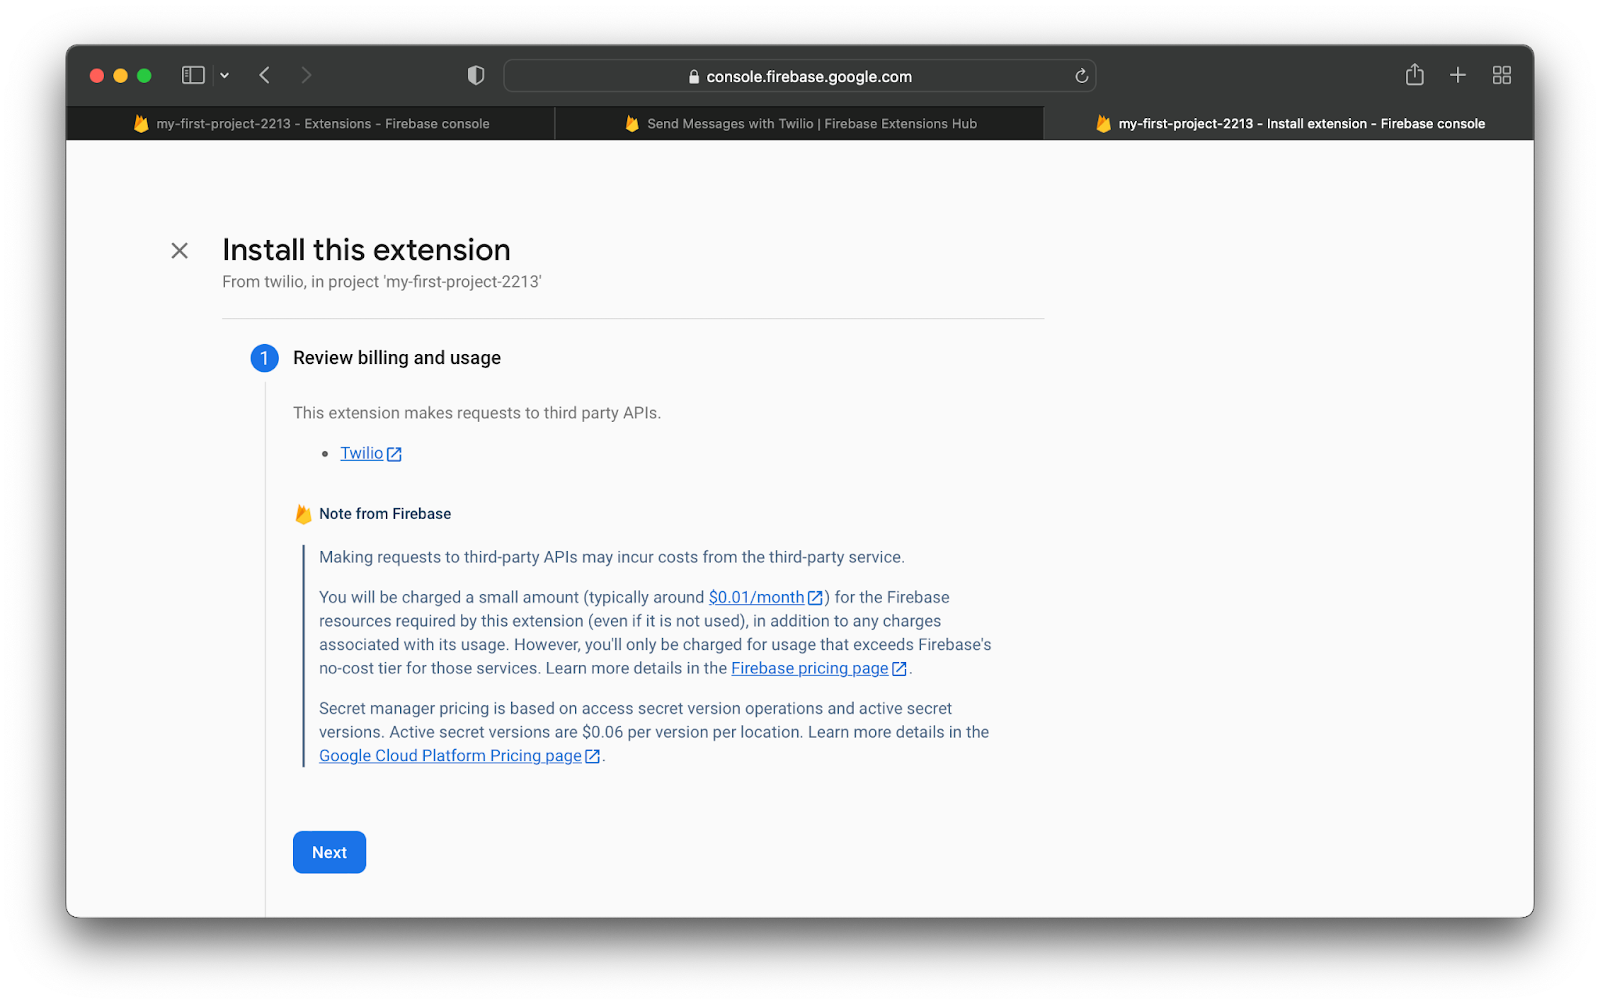Image resolution: width=1600 pixels, height=1005 pixels.
Task: Reload the page with the refresh icon
Action: [x=1081, y=76]
